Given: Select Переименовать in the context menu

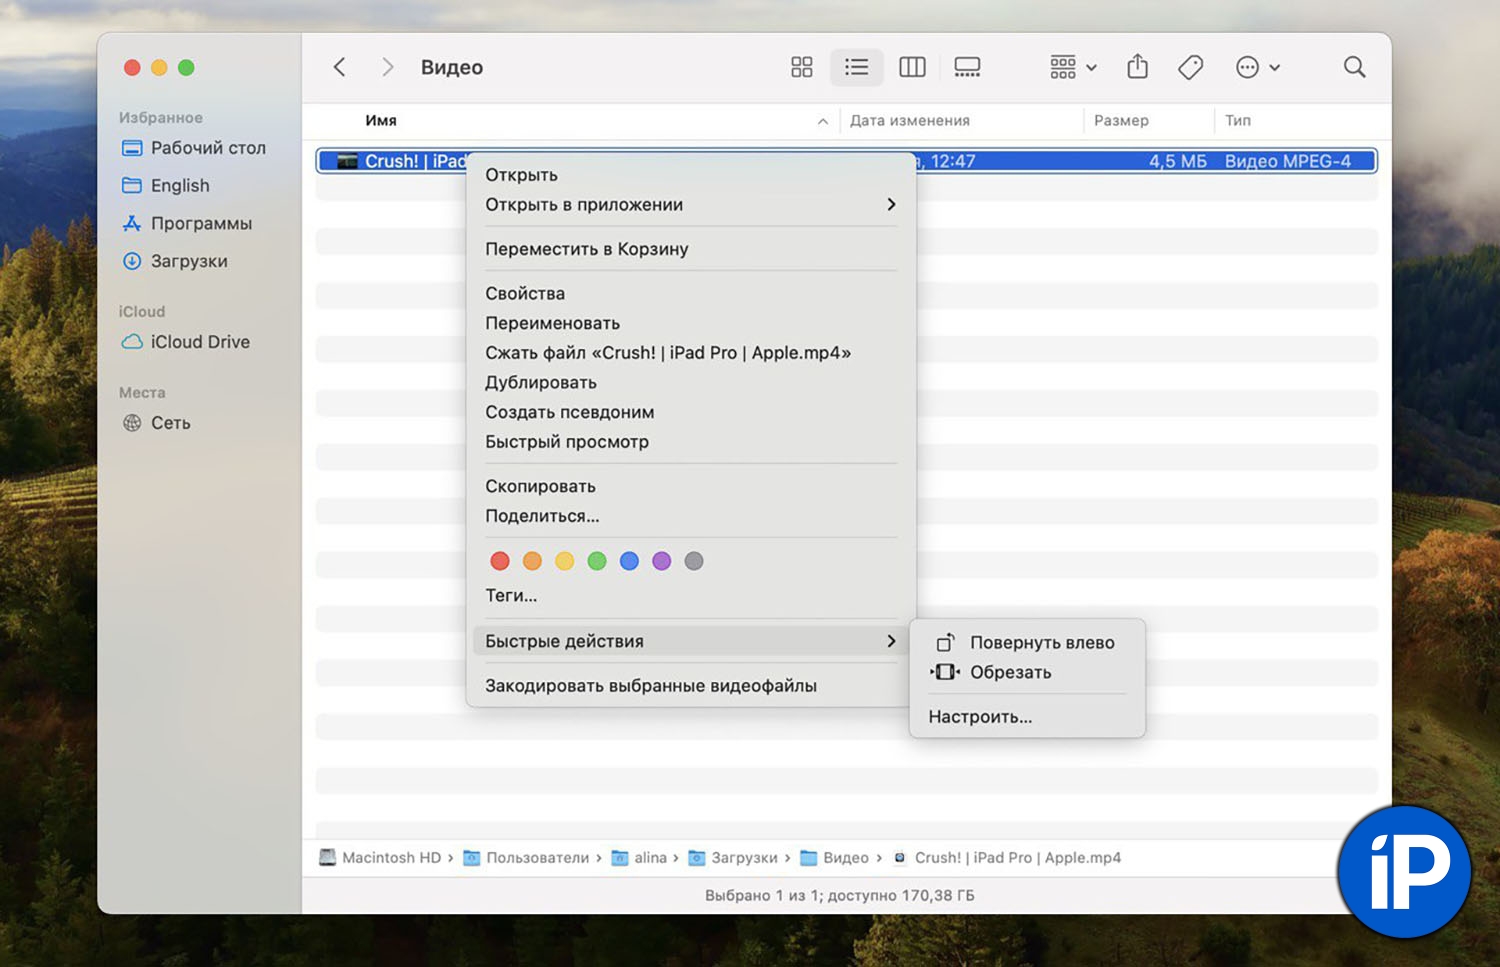Looking at the screenshot, I should (552, 323).
